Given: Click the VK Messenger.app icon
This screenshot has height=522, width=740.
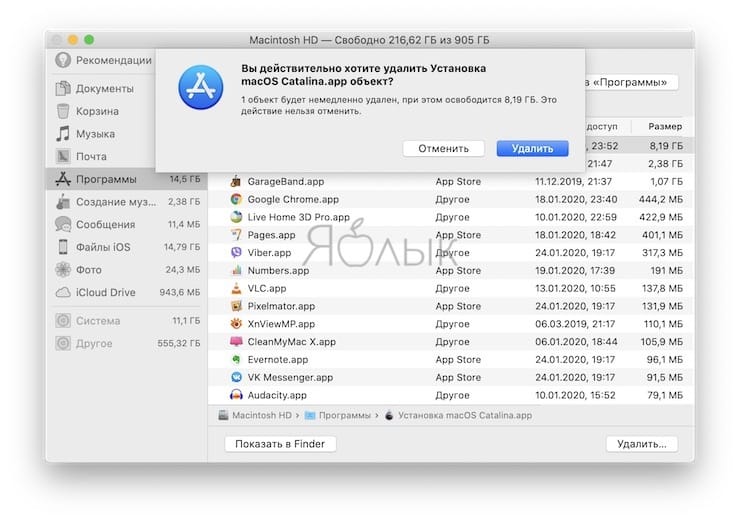Looking at the screenshot, I should point(236,377).
